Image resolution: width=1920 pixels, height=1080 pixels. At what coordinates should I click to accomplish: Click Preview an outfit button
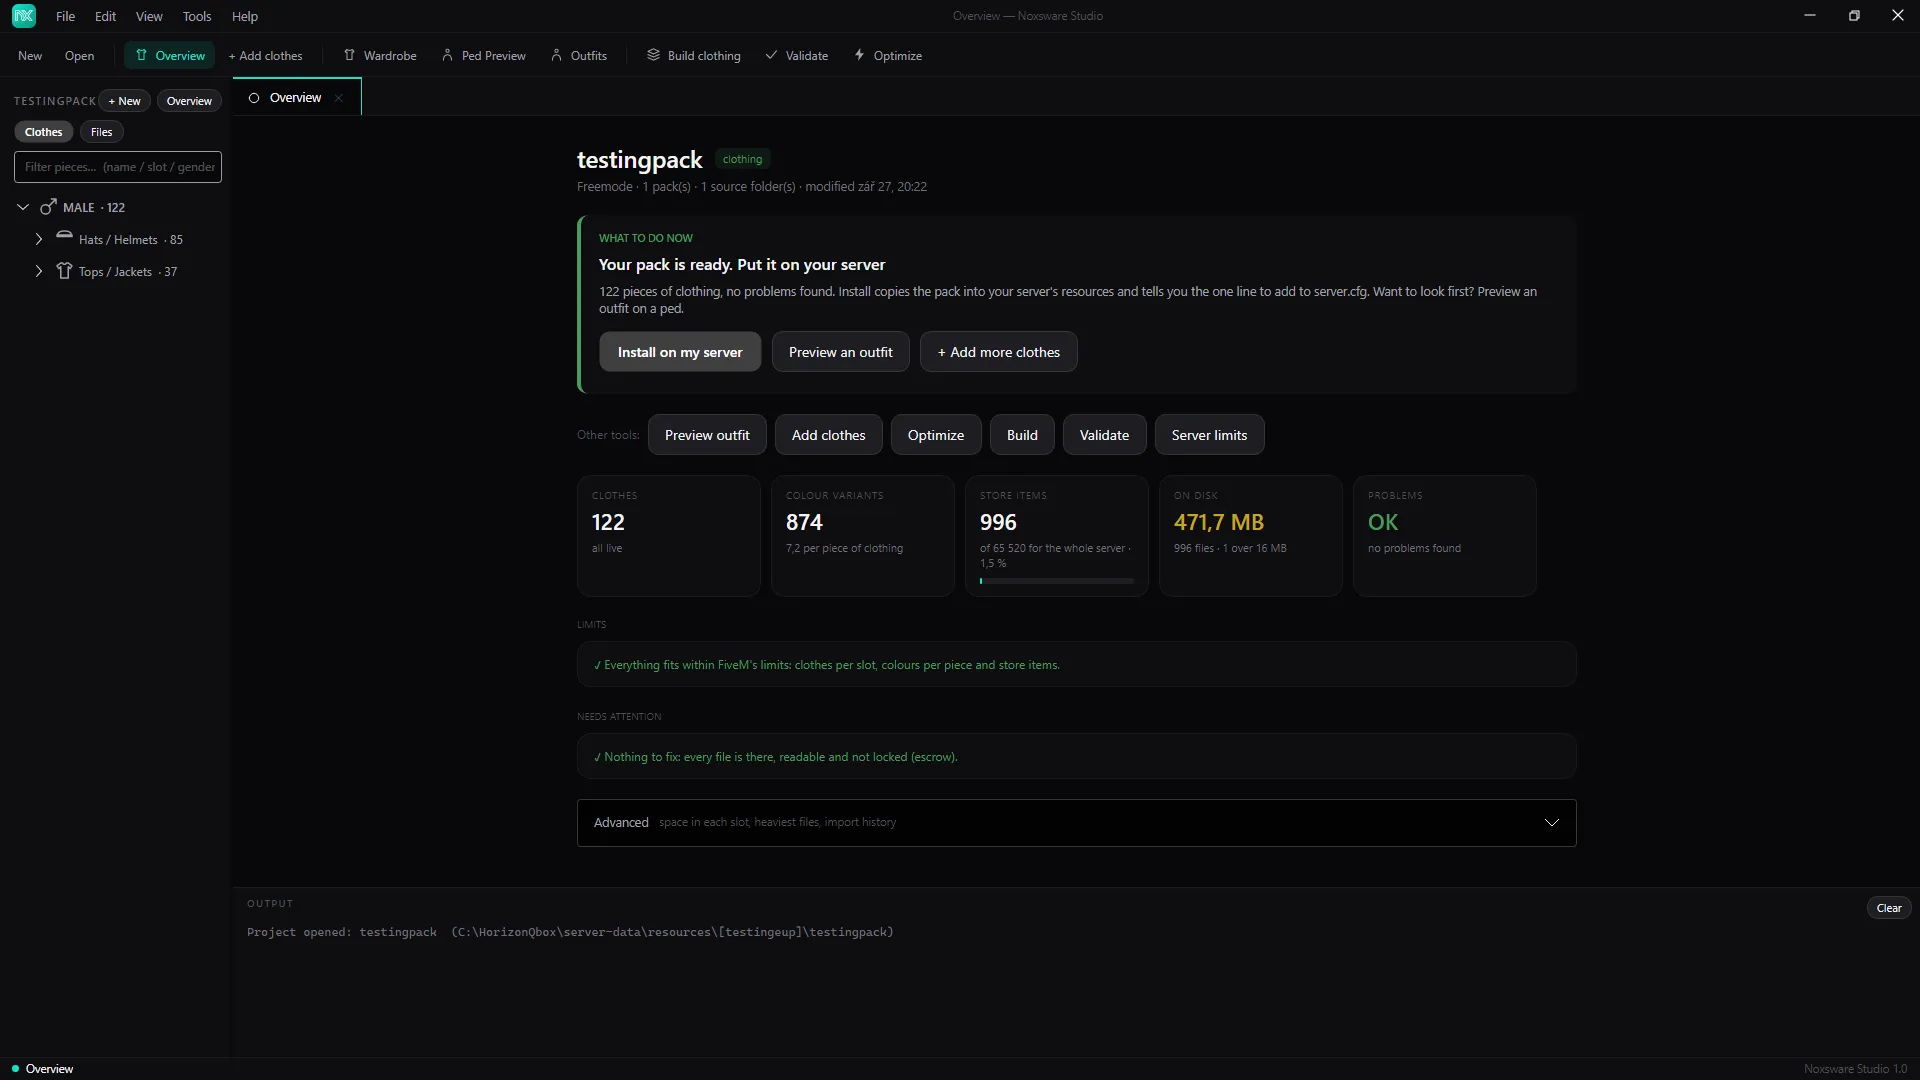pyautogui.click(x=841, y=352)
